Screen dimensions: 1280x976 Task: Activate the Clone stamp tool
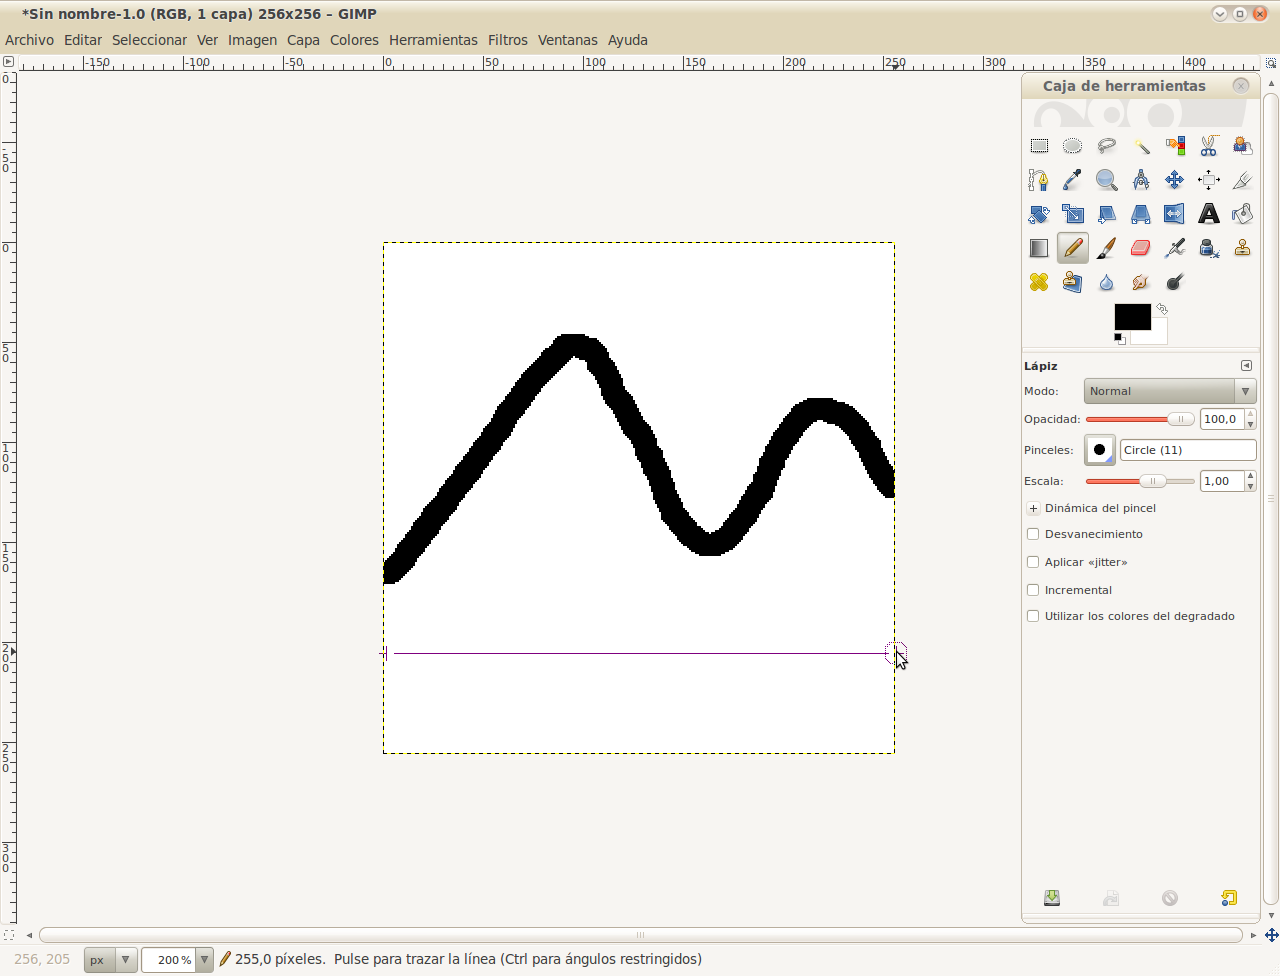1243,248
